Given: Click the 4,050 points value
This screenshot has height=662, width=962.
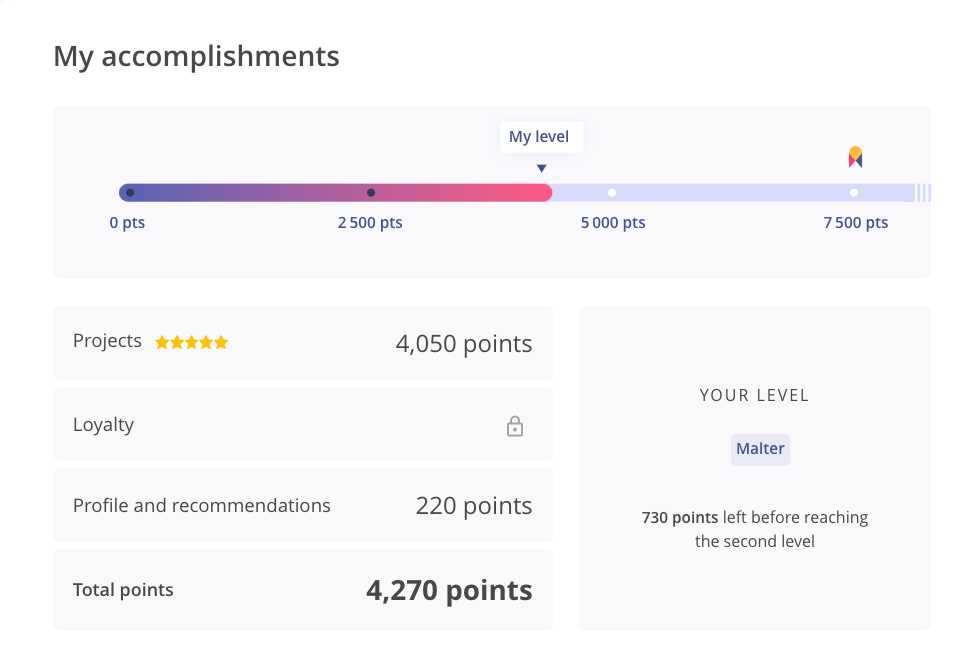Looking at the screenshot, I should 464,344.
